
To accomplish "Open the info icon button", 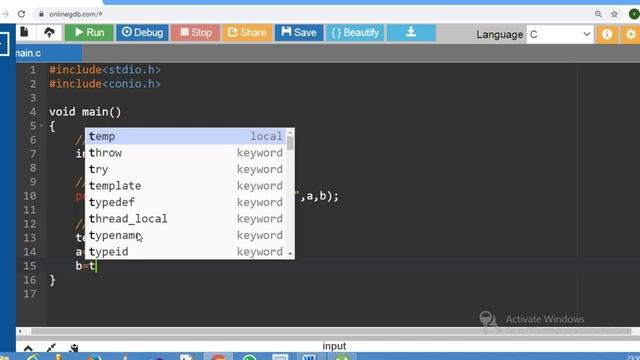I will [607, 34].
